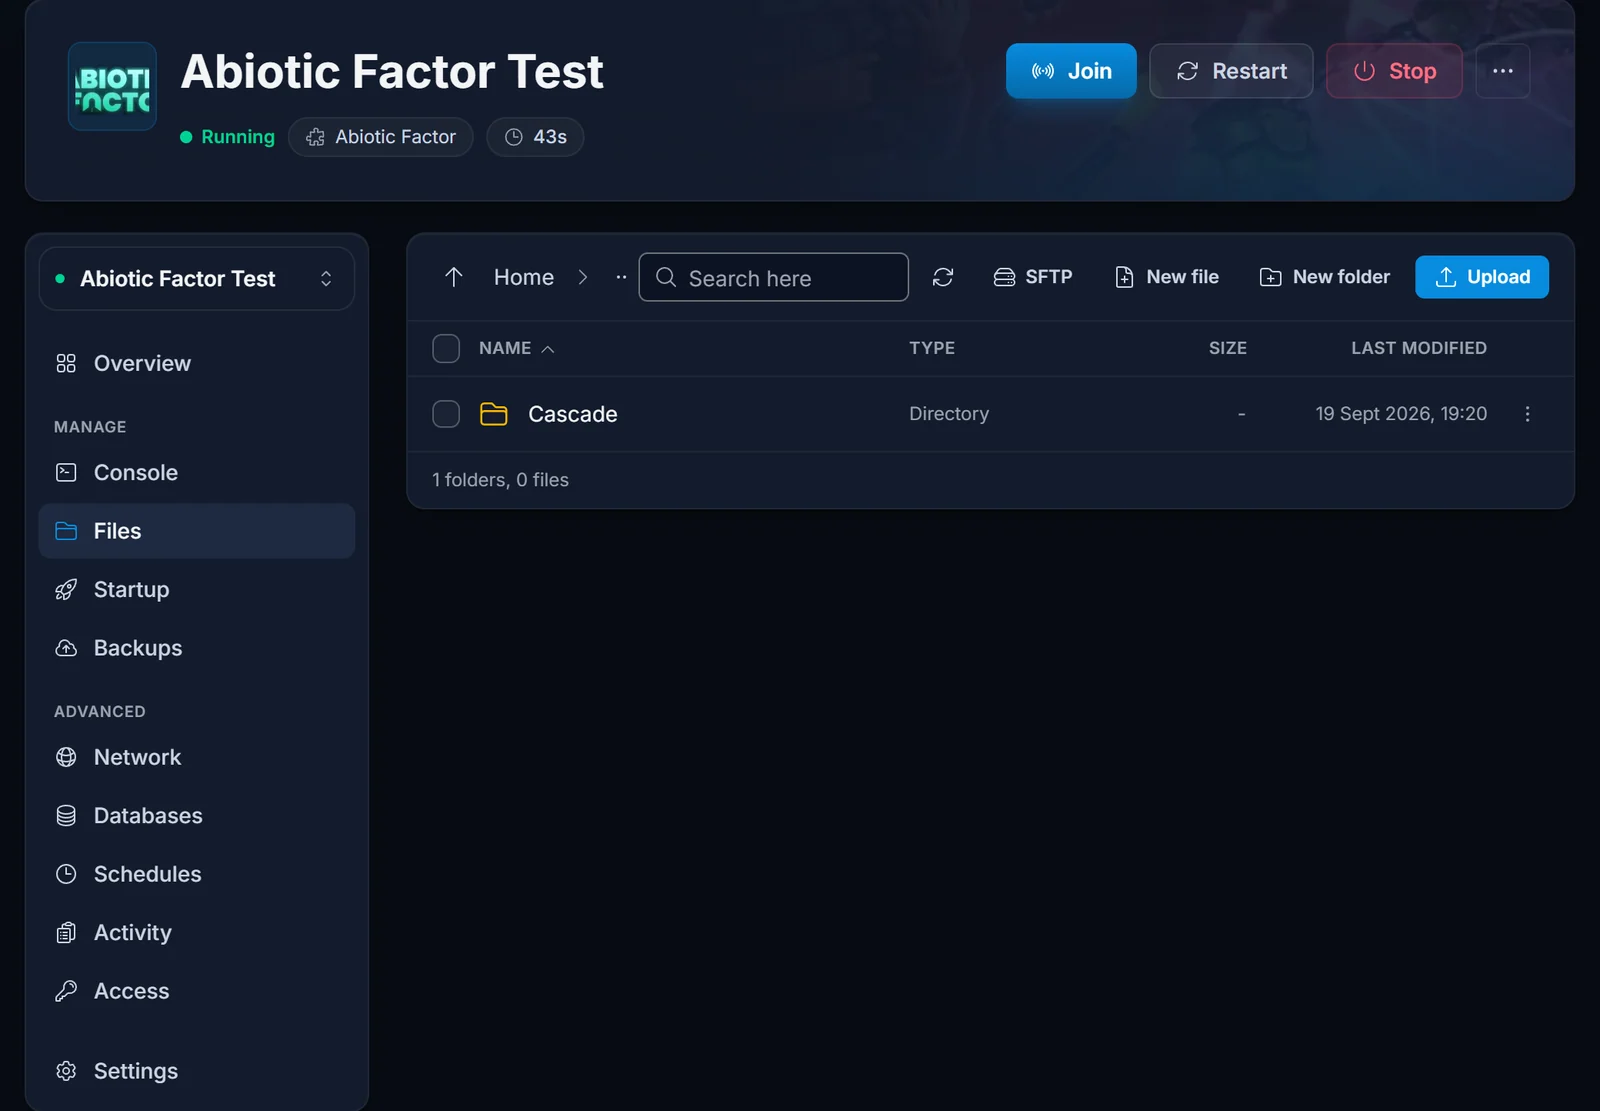
Task: Restart the server
Action: pos(1231,71)
